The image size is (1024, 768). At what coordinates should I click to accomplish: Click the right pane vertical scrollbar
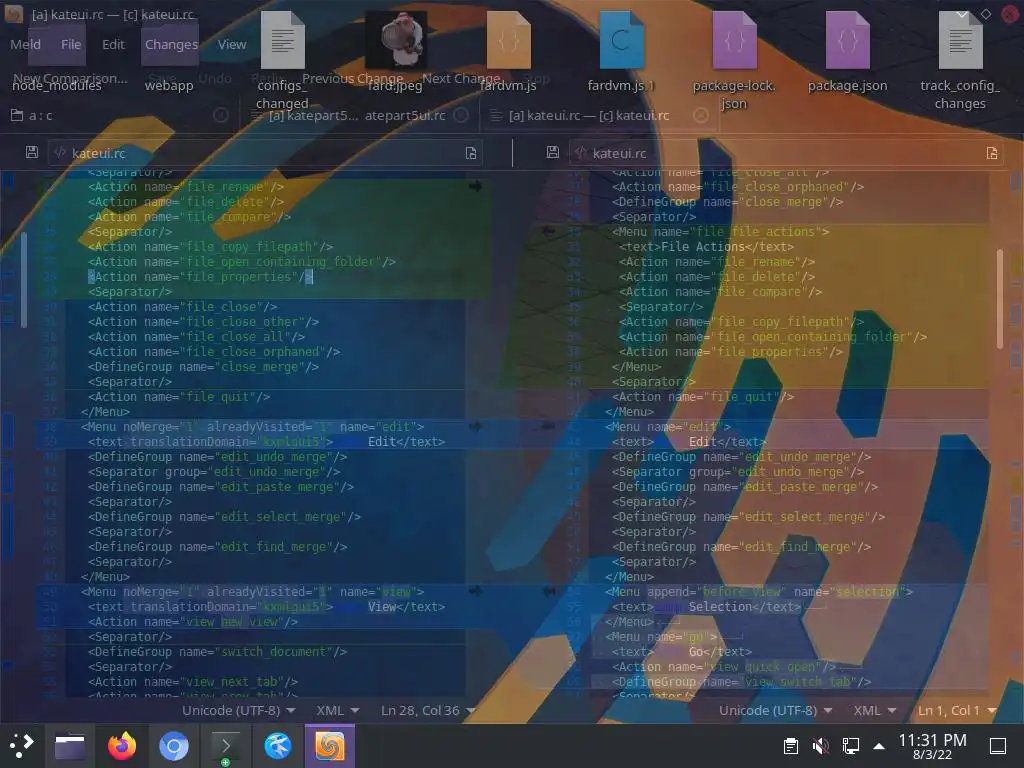coord(1000,299)
